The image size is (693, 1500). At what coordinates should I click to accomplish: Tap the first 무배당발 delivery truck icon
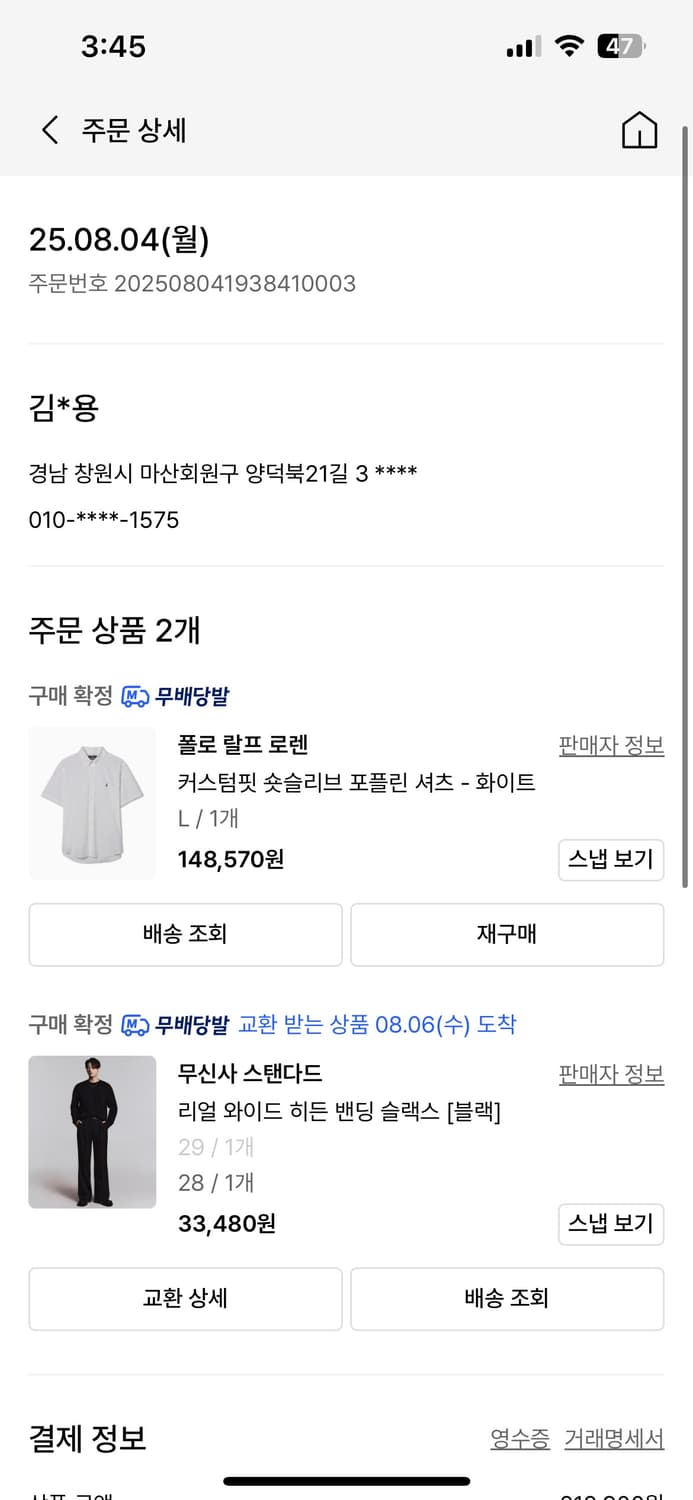pos(135,696)
